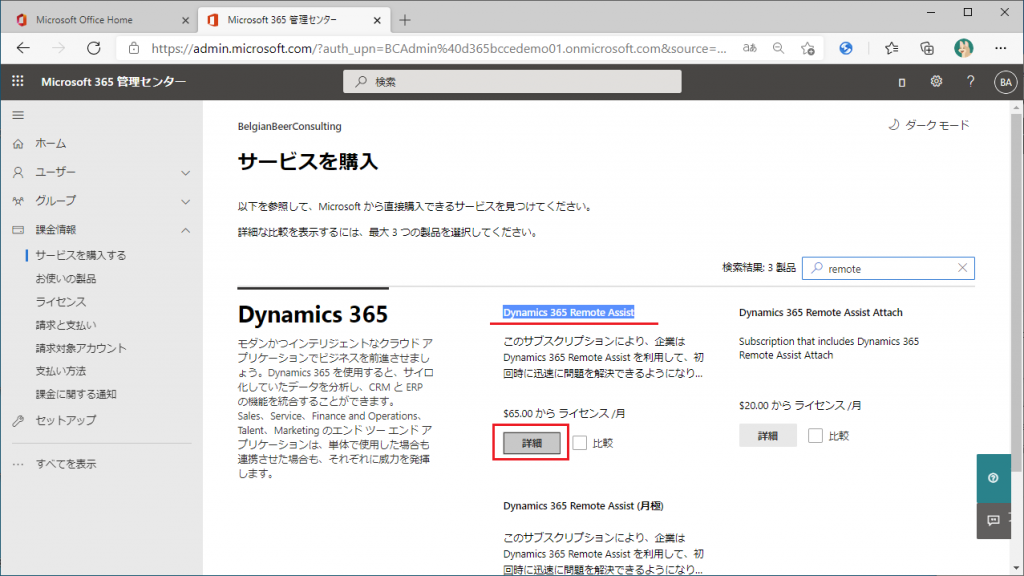Click the product filter field containing remote

(888, 268)
